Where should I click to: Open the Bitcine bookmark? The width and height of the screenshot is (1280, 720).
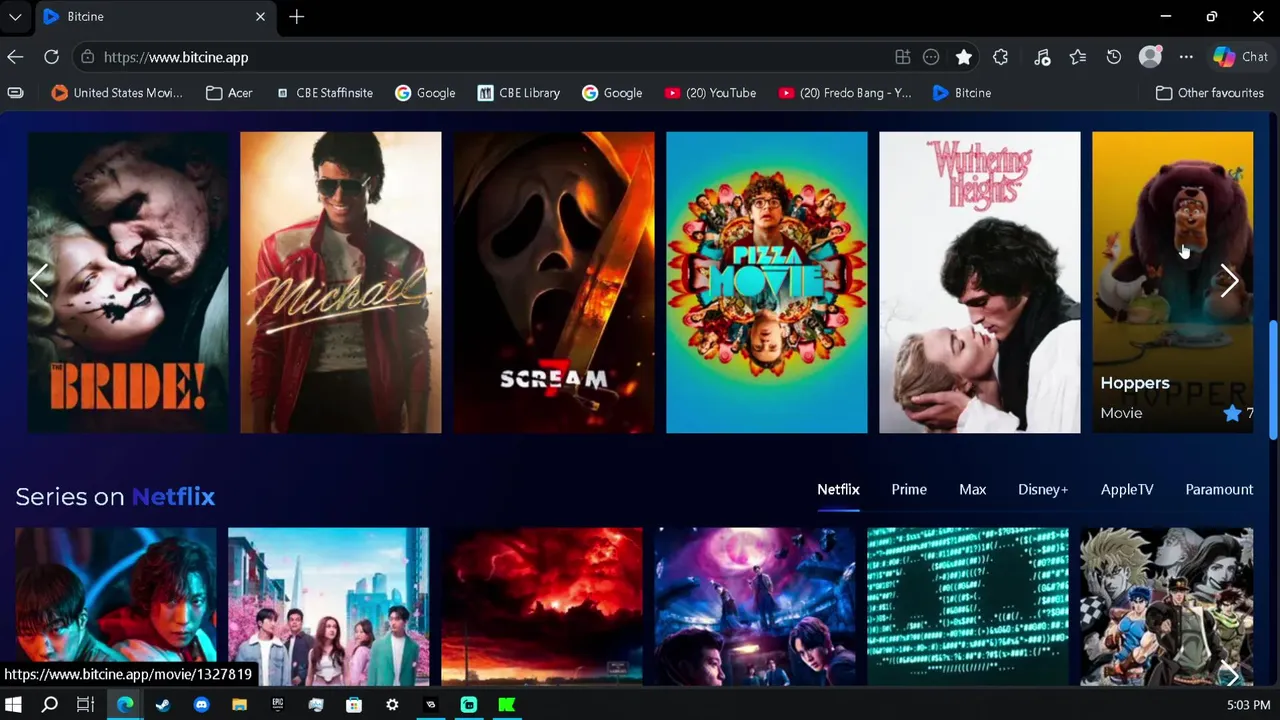click(x=962, y=93)
